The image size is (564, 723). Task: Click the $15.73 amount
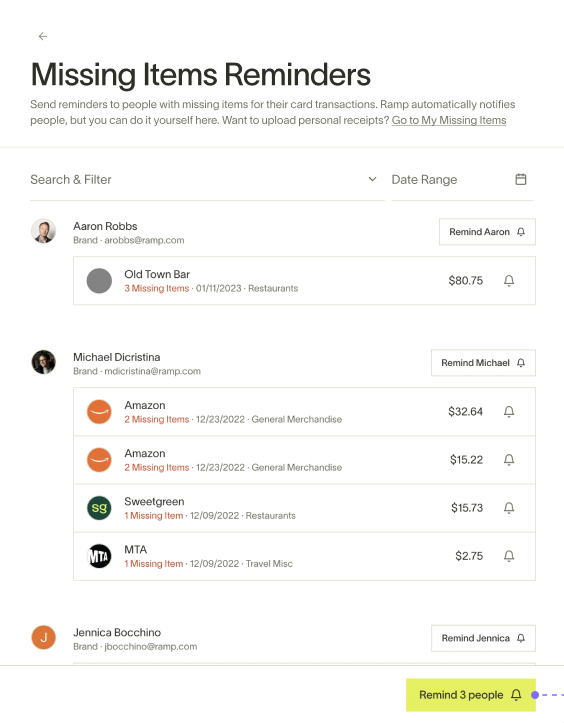467,508
